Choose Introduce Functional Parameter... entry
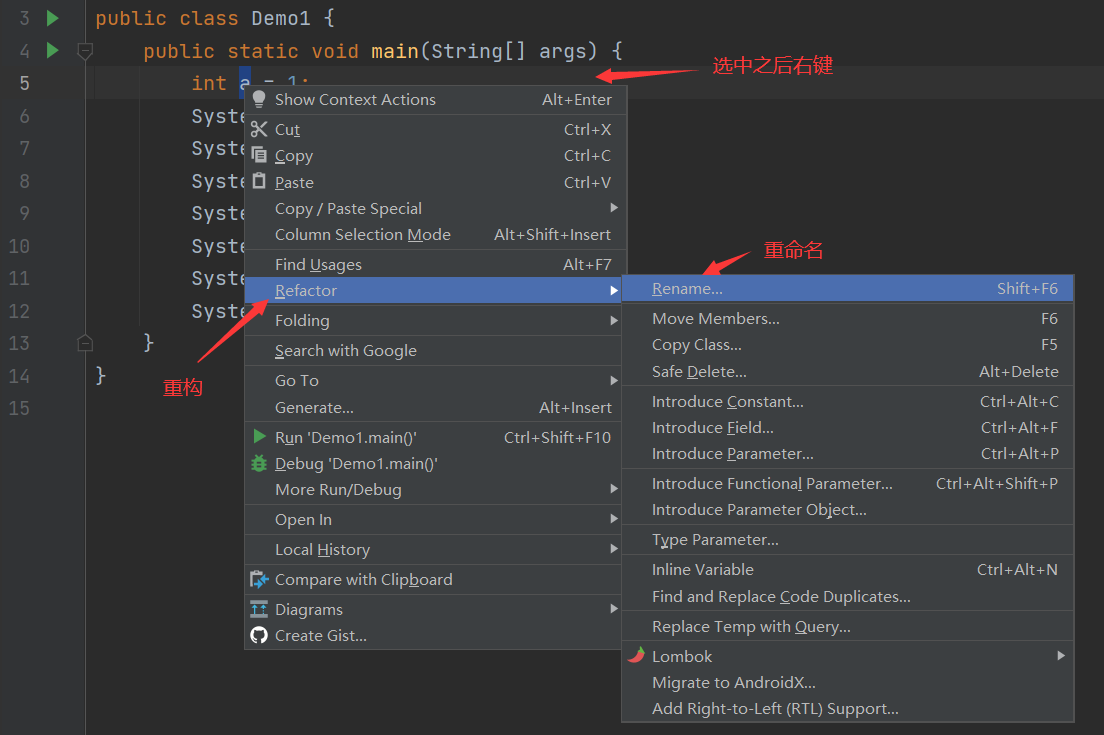Image resolution: width=1104 pixels, height=735 pixels. (848, 484)
